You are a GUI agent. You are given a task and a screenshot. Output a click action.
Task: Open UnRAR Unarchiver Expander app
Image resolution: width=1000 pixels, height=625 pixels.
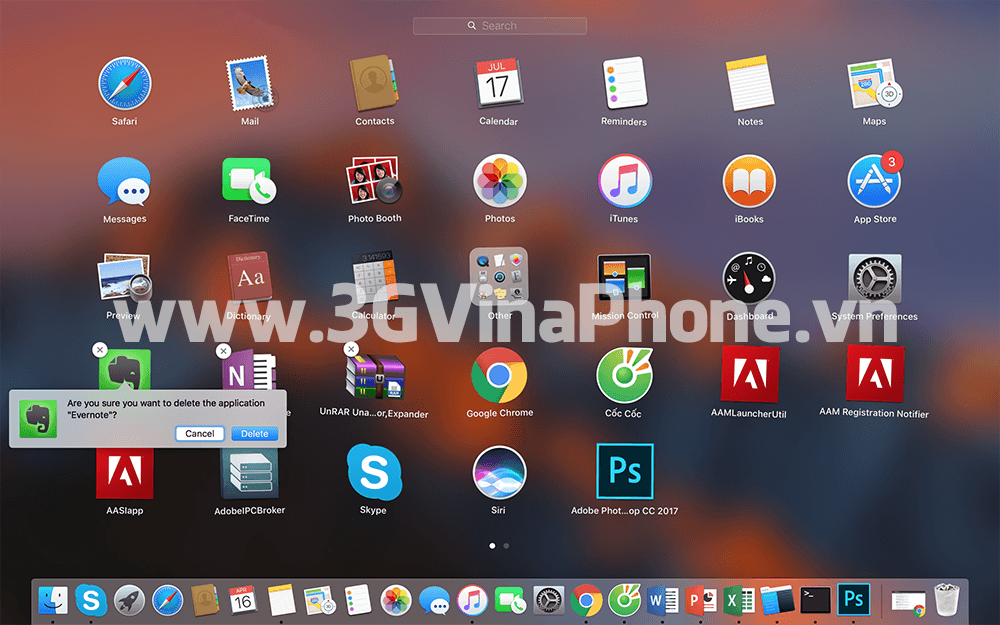pyautogui.click(x=375, y=376)
